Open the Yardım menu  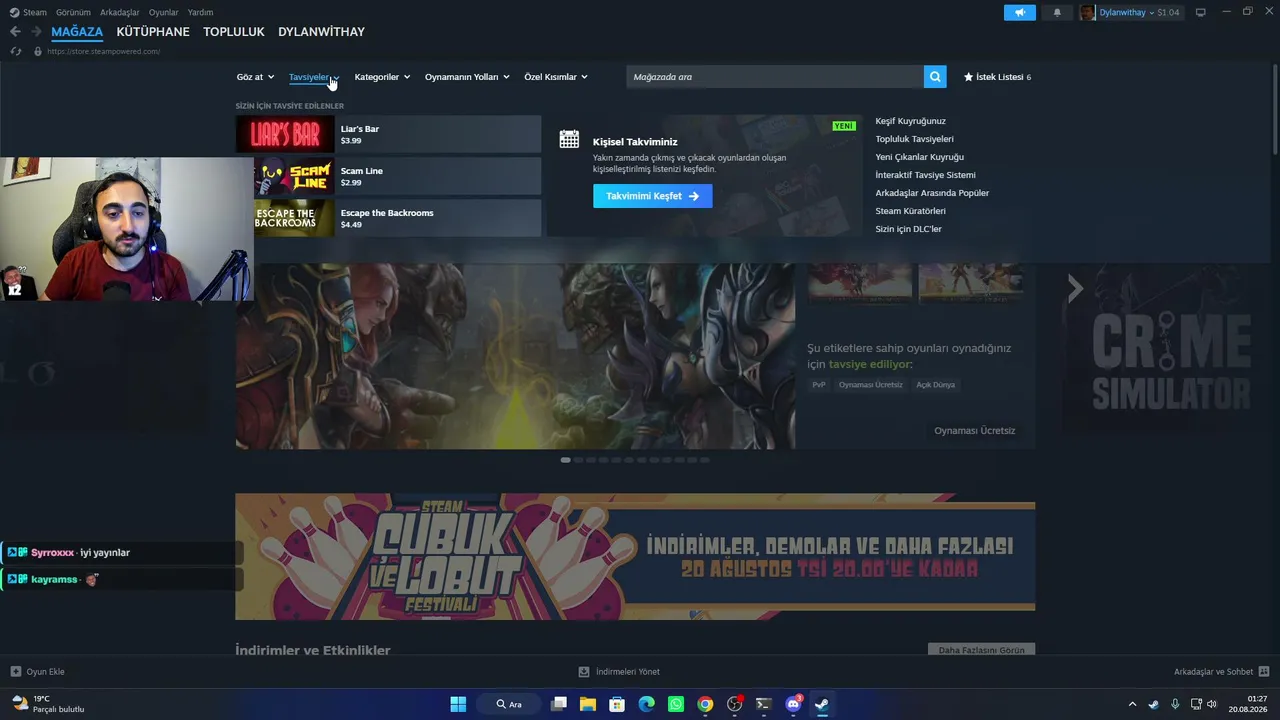pyautogui.click(x=200, y=12)
